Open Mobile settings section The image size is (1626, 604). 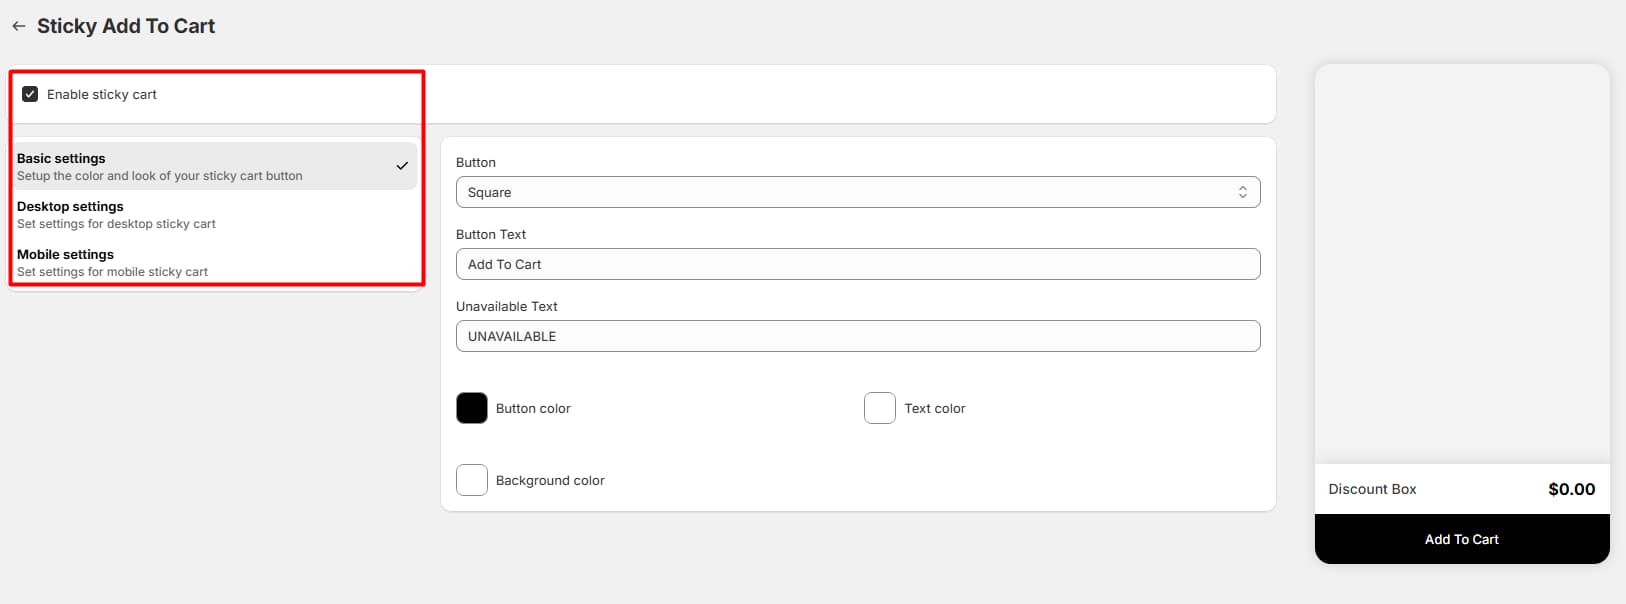(214, 262)
